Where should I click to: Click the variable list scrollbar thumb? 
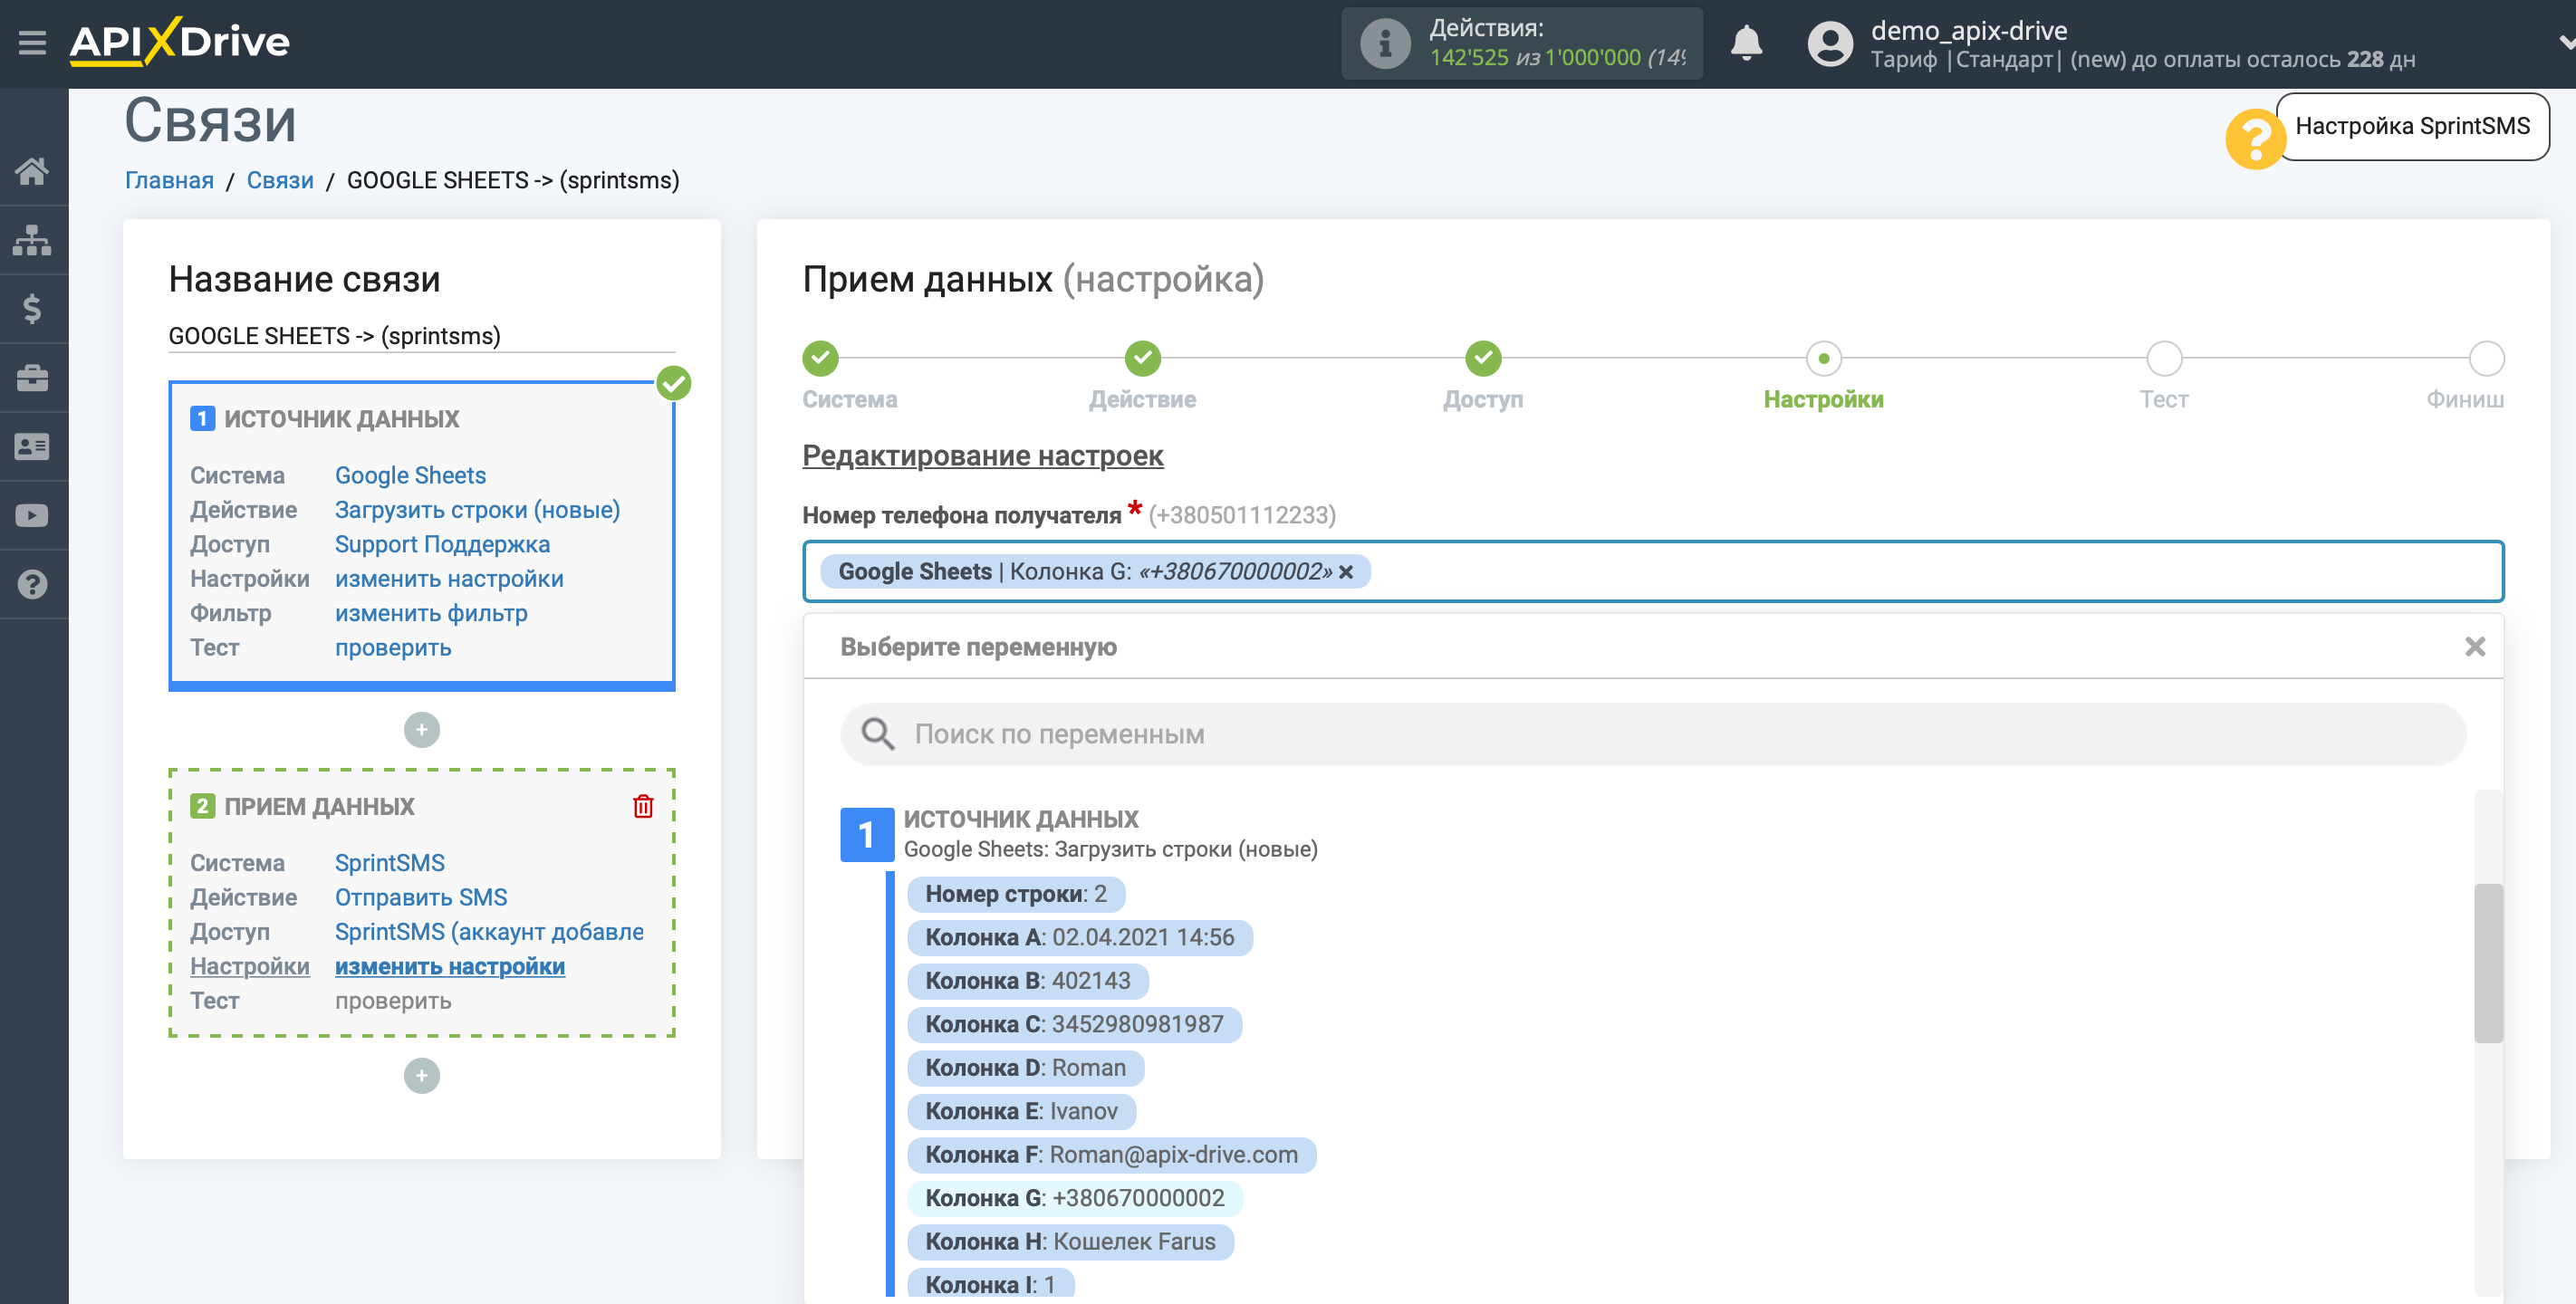pyautogui.click(x=2488, y=963)
